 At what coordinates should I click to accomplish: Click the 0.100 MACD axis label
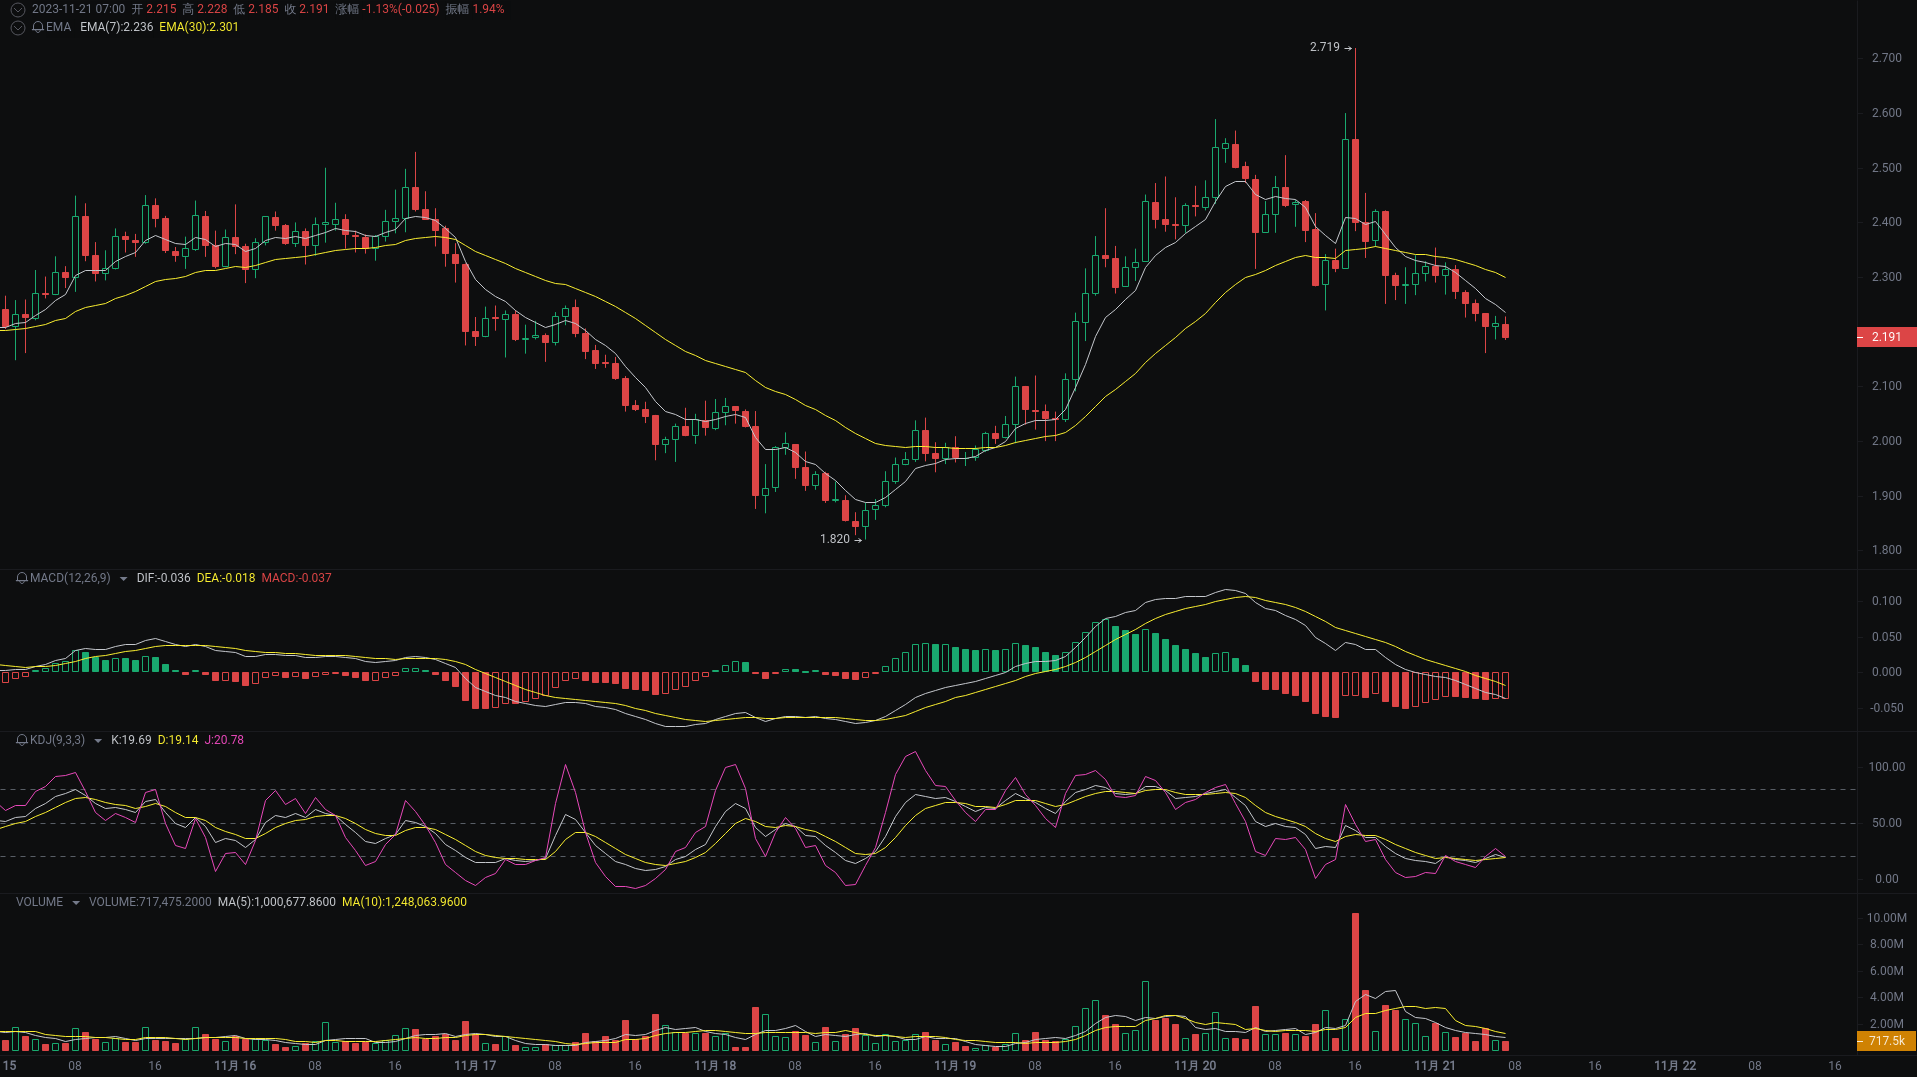tap(1887, 601)
